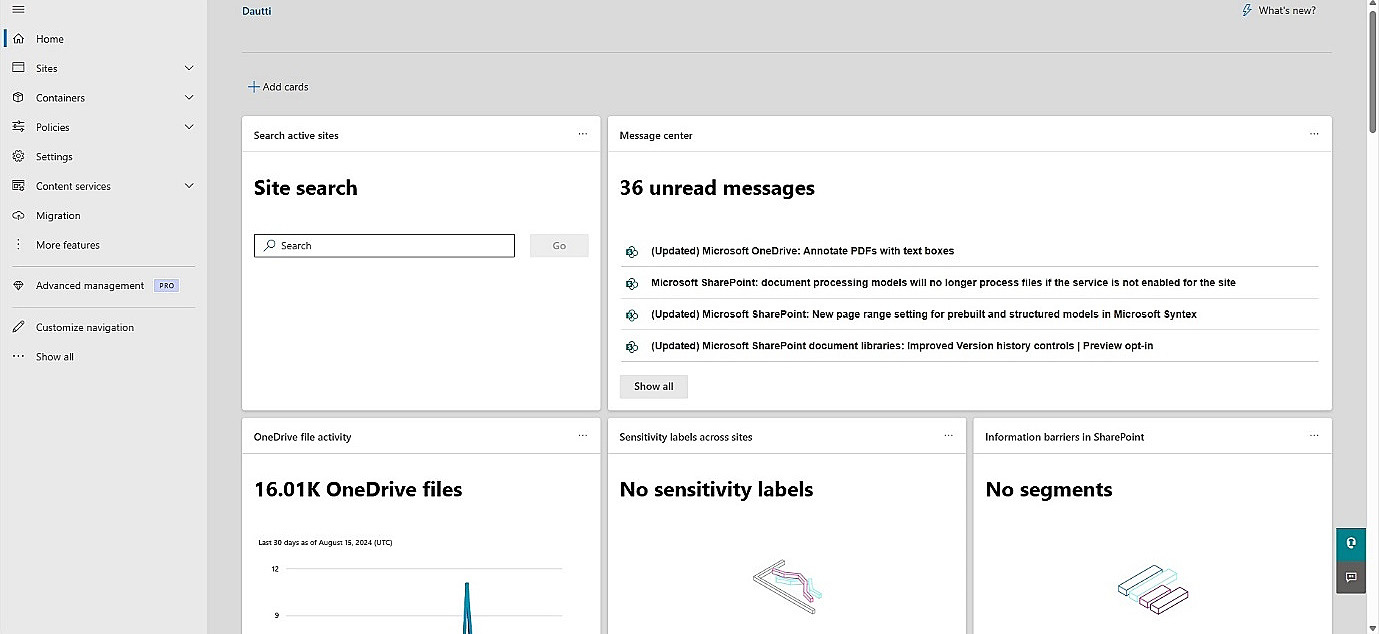Click icon beside document processing models message
Image resolution: width=1379 pixels, height=634 pixels.
[x=631, y=283]
